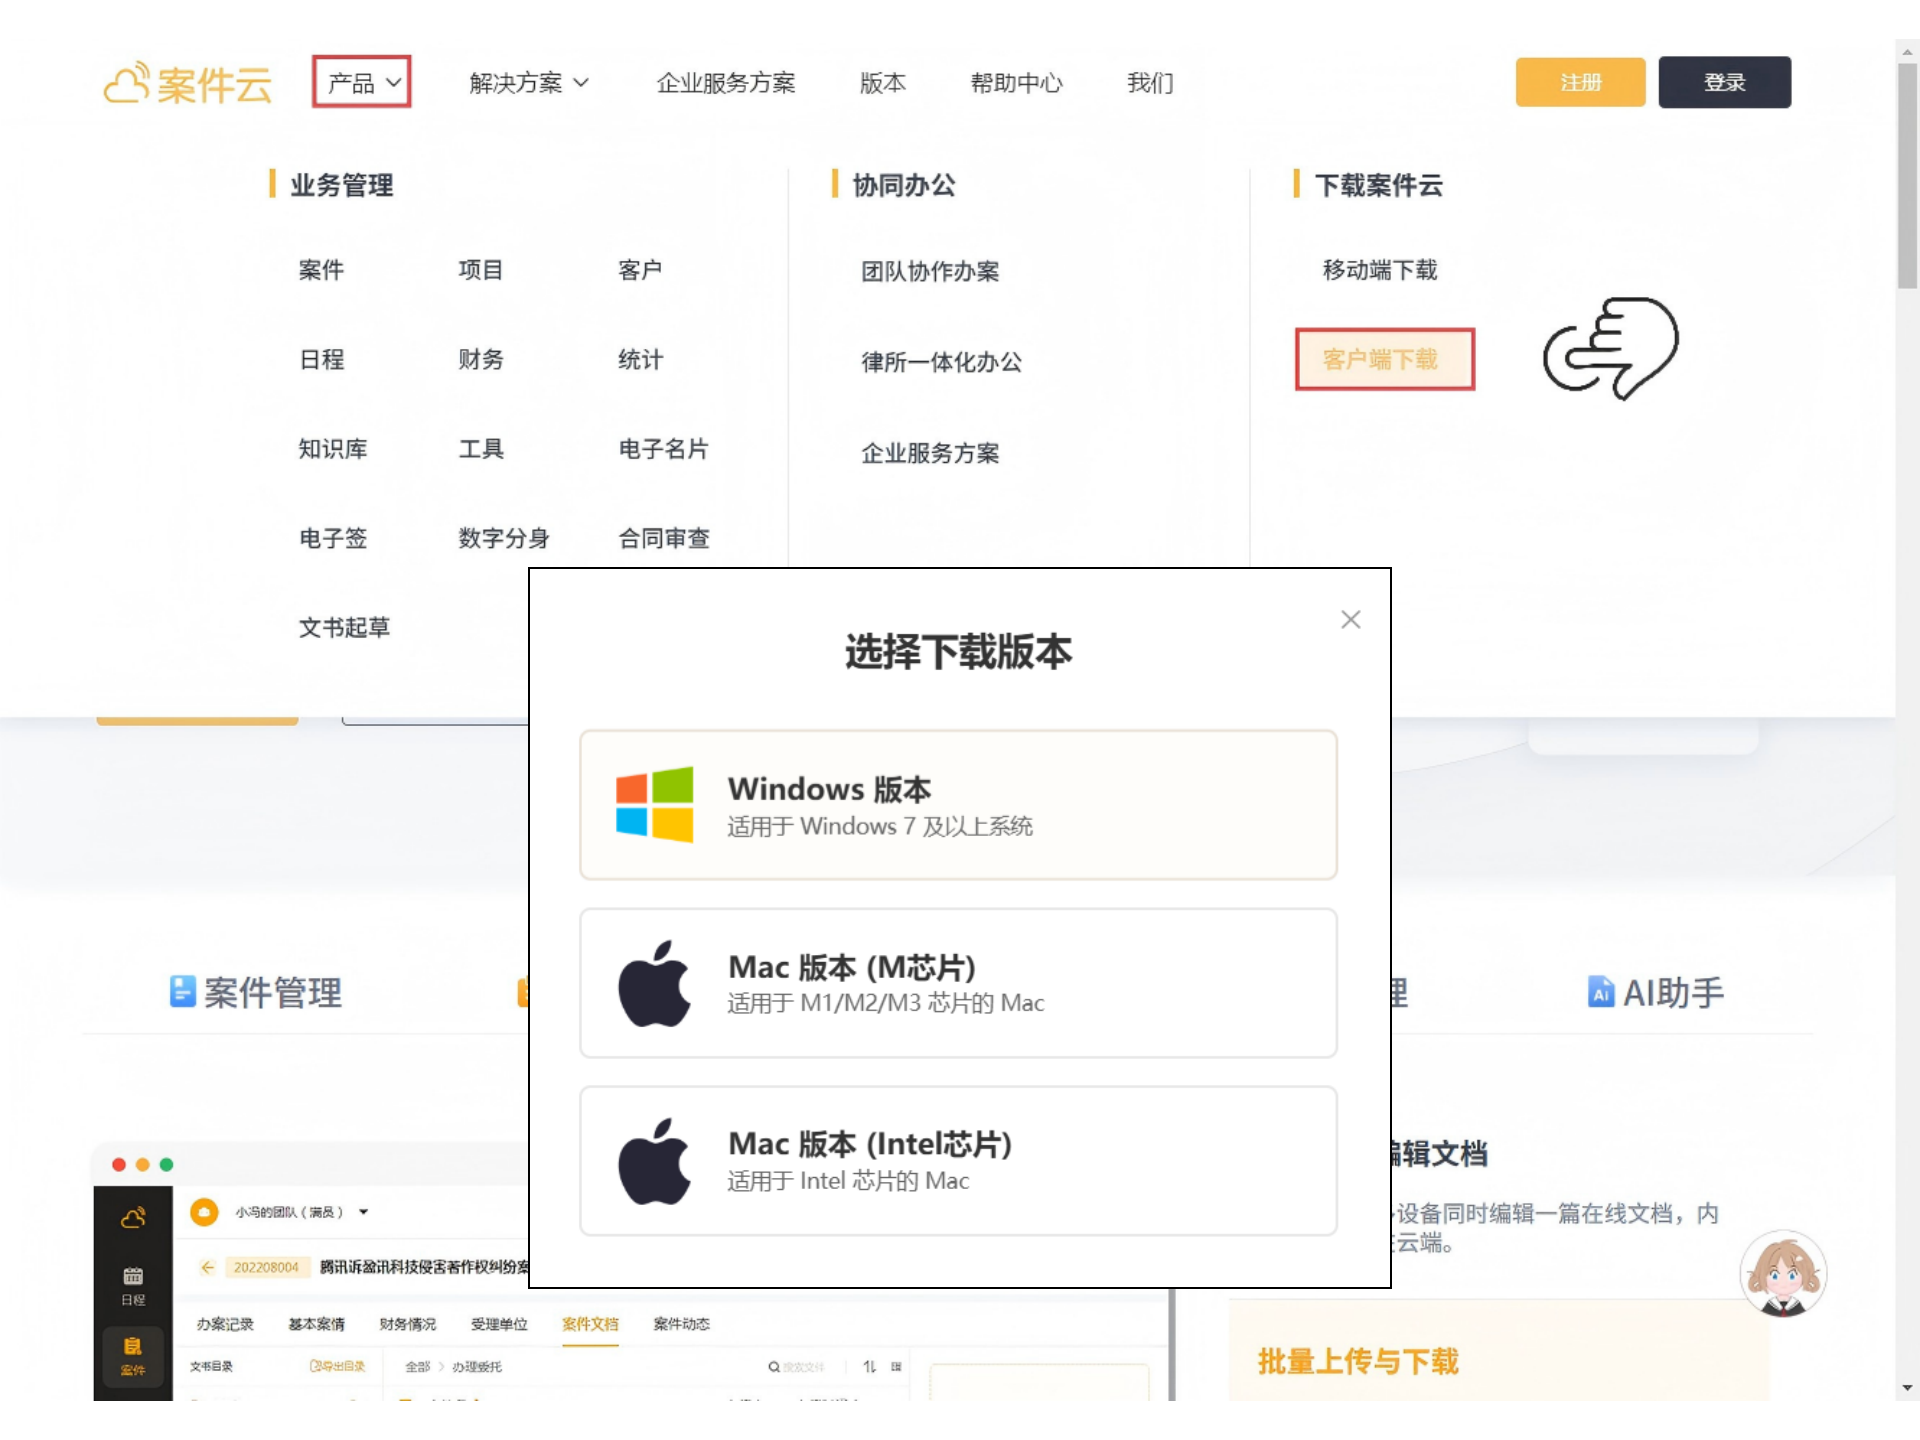Click the AI助手 sparkle icon
The image size is (1920, 1440).
(x=1602, y=992)
